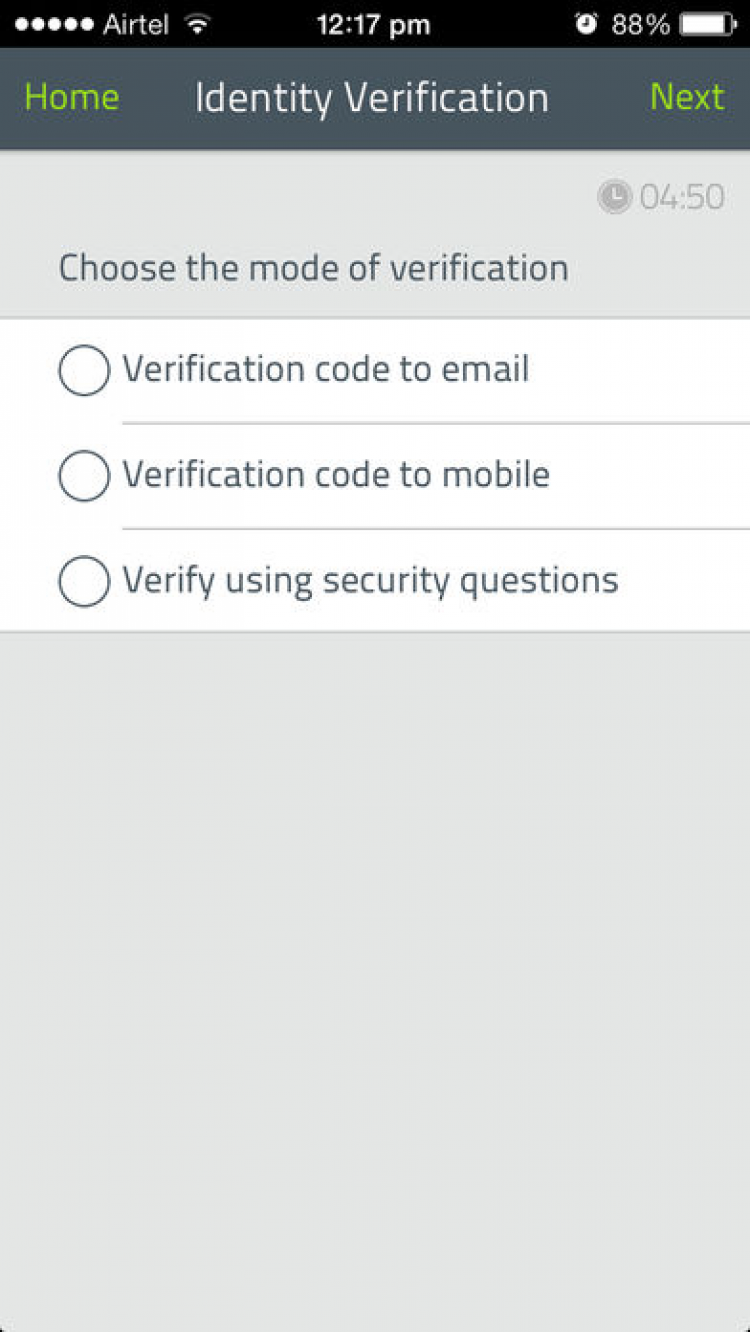Choose the mobile verification radio button

[84, 476]
